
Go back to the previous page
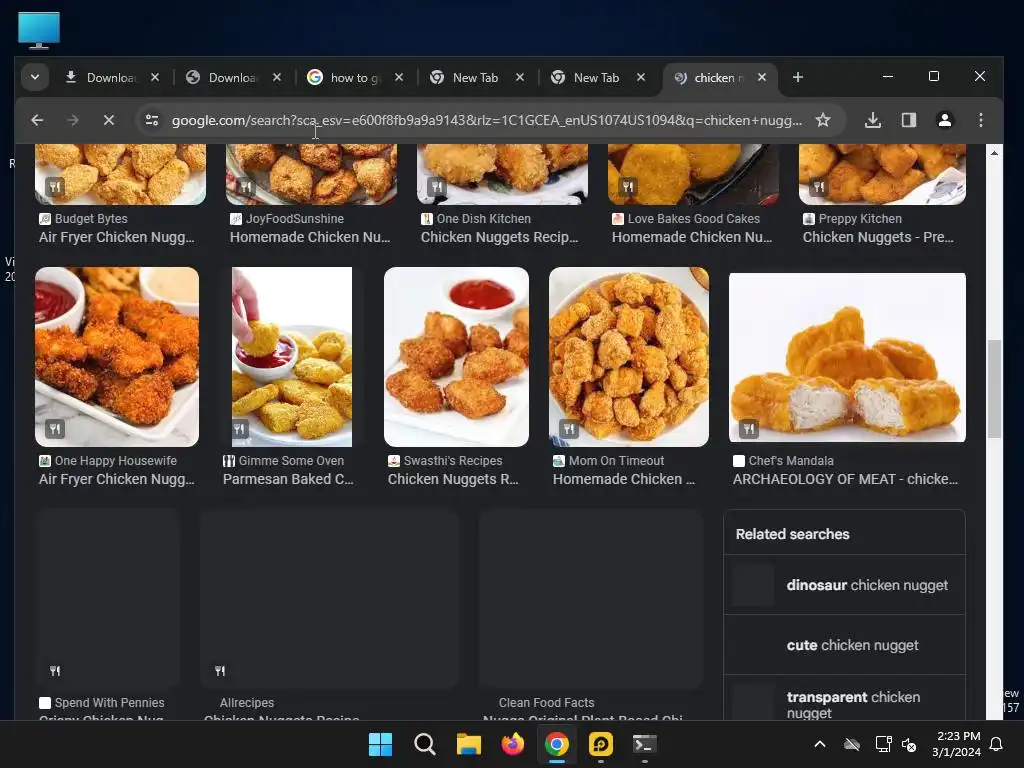[x=37, y=120]
